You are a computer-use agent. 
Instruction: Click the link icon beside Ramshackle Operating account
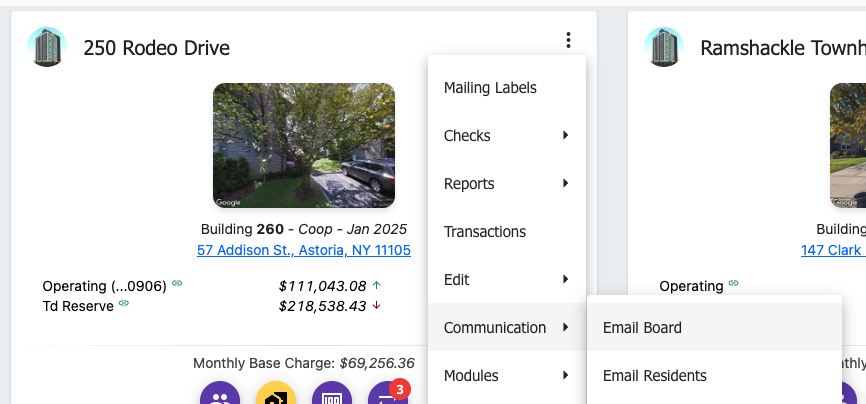point(733,283)
